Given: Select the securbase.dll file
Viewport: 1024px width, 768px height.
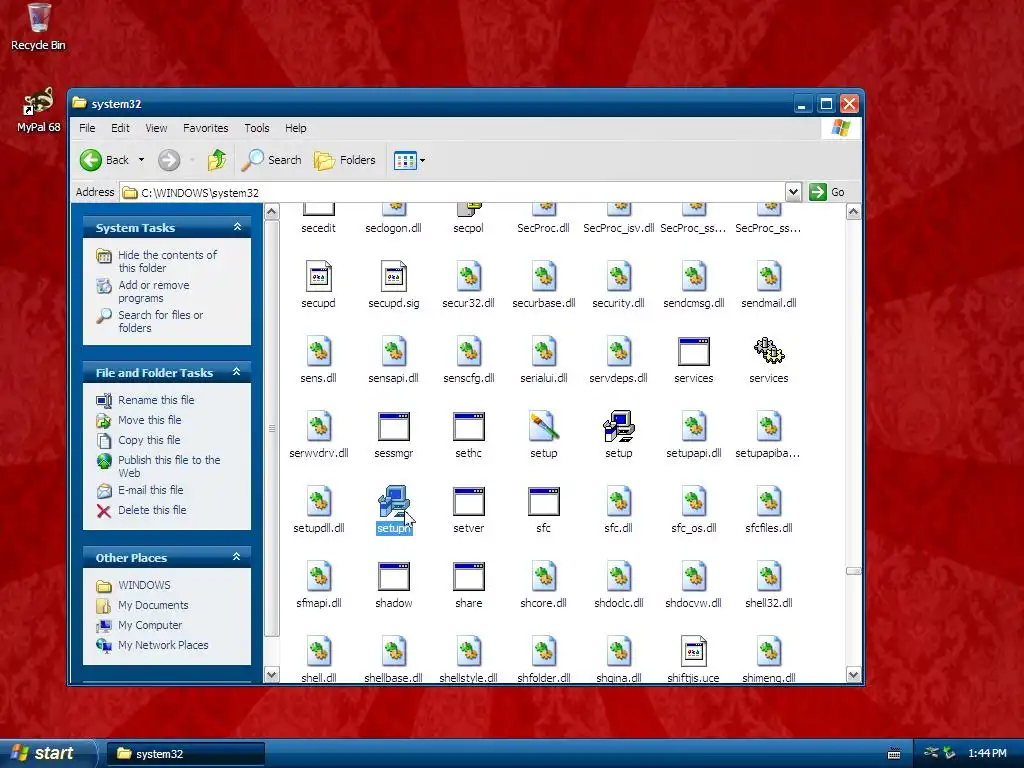Looking at the screenshot, I should [543, 285].
